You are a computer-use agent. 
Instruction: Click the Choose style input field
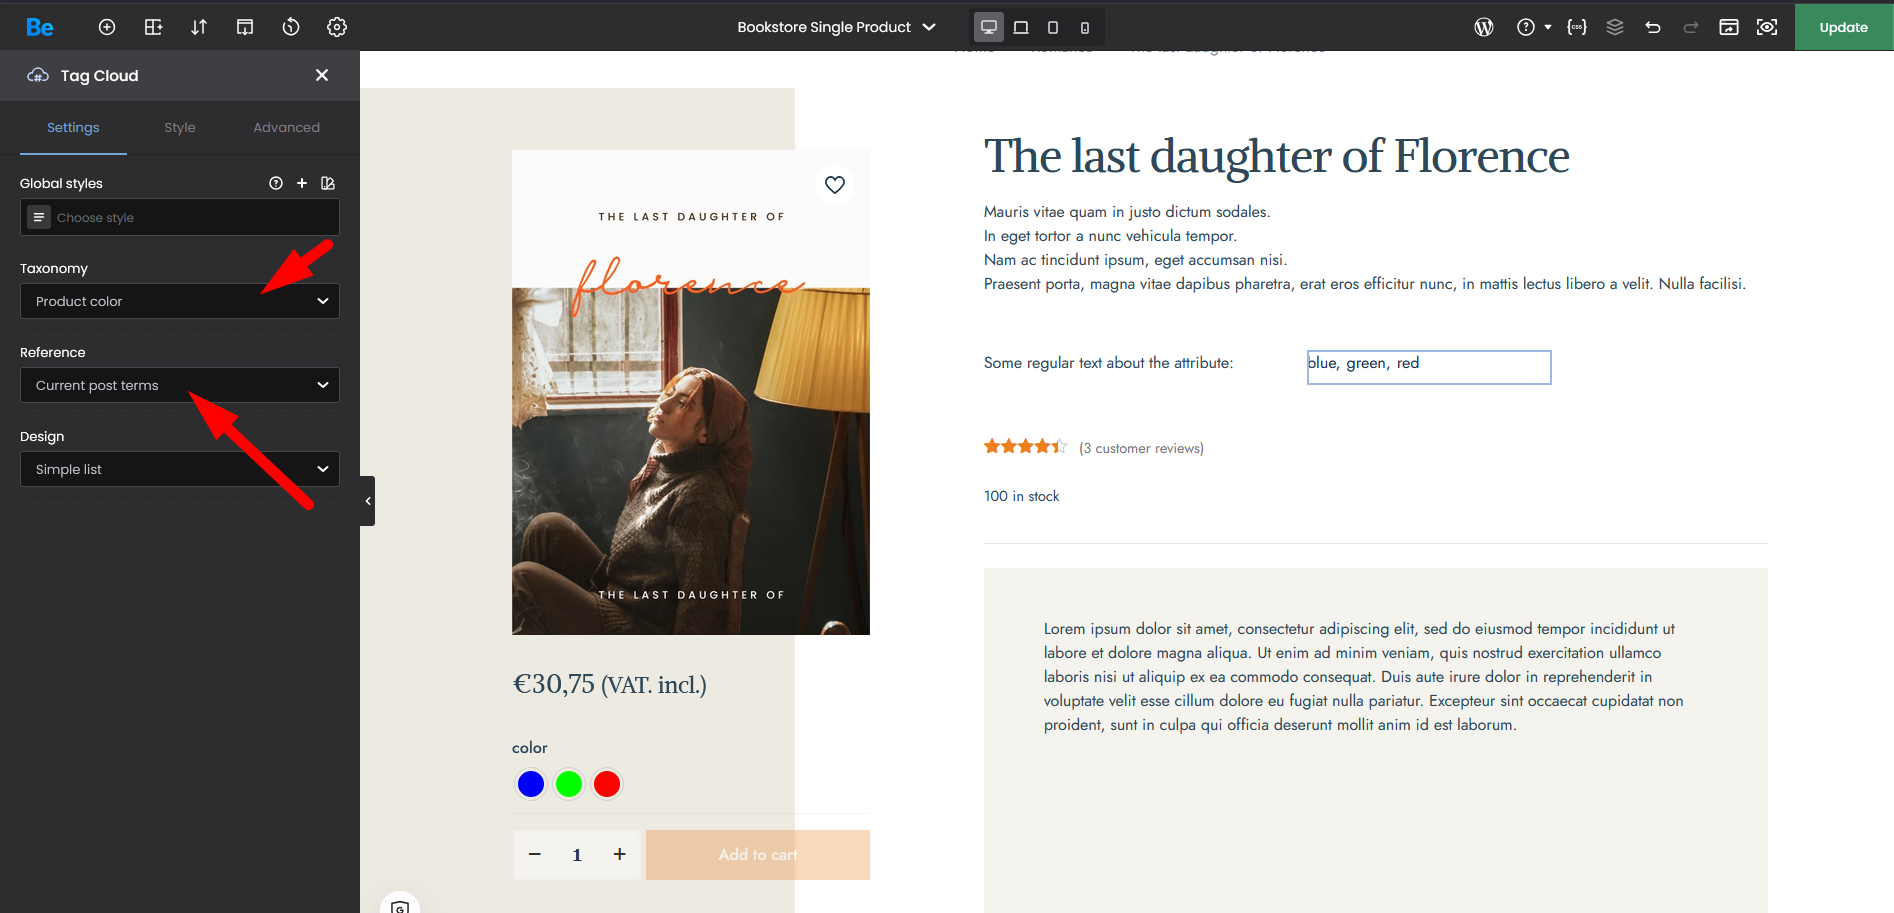tap(190, 217)
